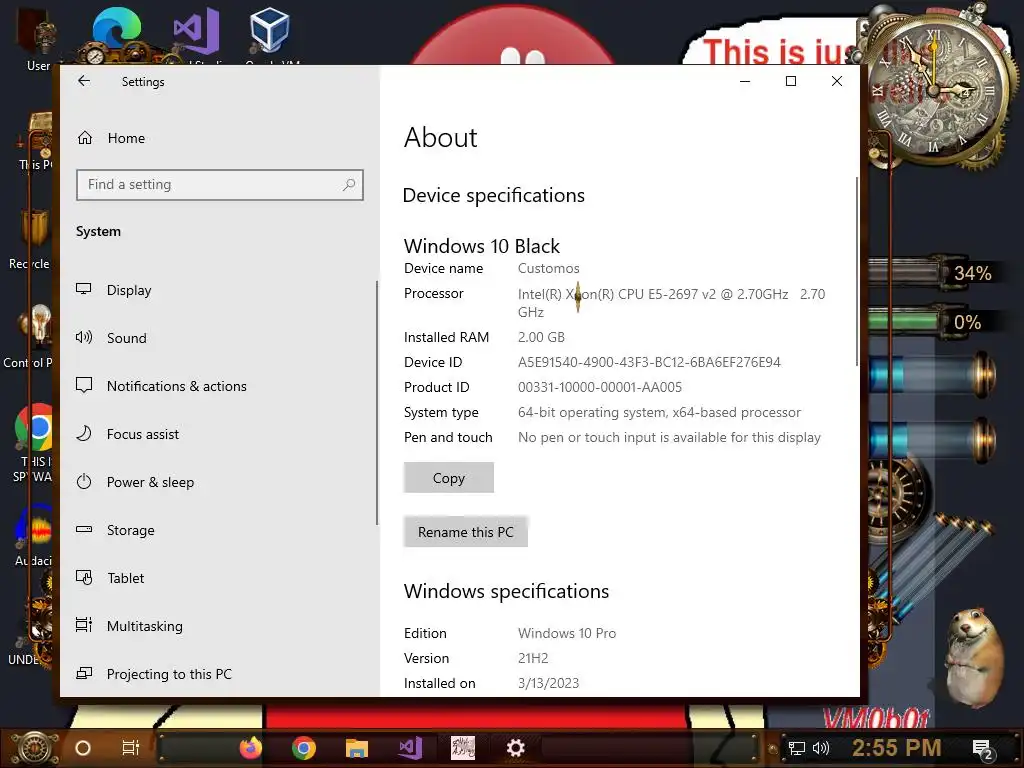
Task: Click the About page vertical scrollbar
Action: [x=856, y=271]
